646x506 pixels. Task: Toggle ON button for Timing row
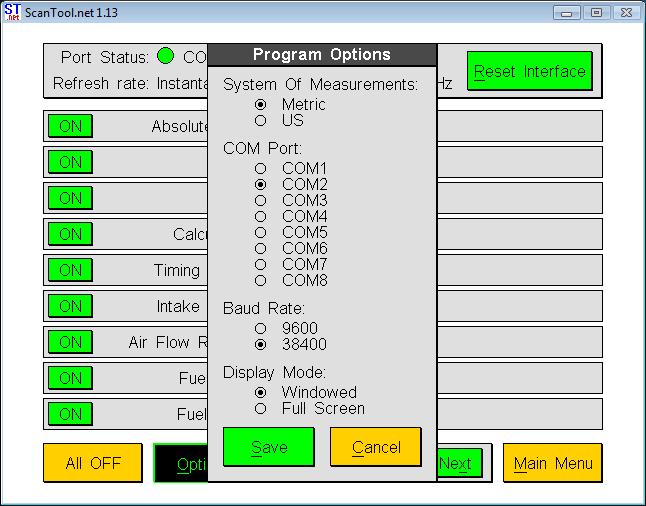click(70, 270)
